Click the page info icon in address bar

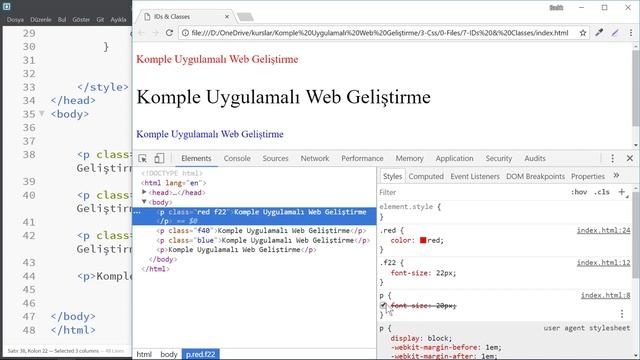coord(185,33)
